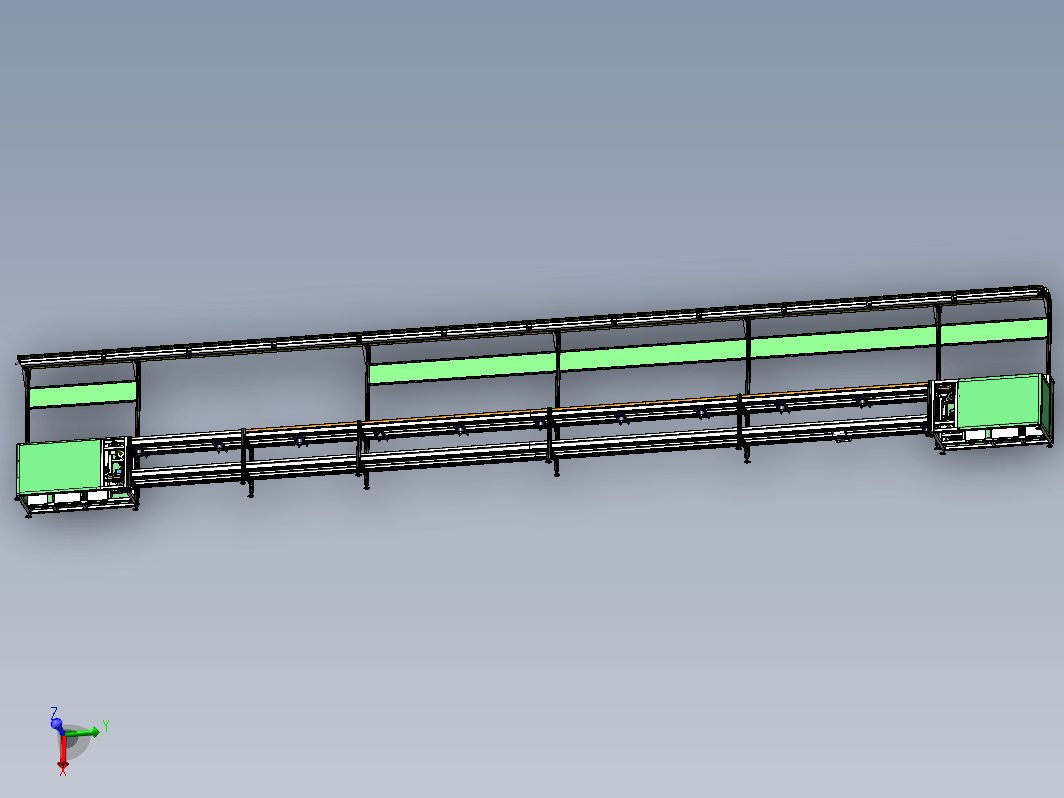Click the Y label on orientation triad

tap(106, 726)
